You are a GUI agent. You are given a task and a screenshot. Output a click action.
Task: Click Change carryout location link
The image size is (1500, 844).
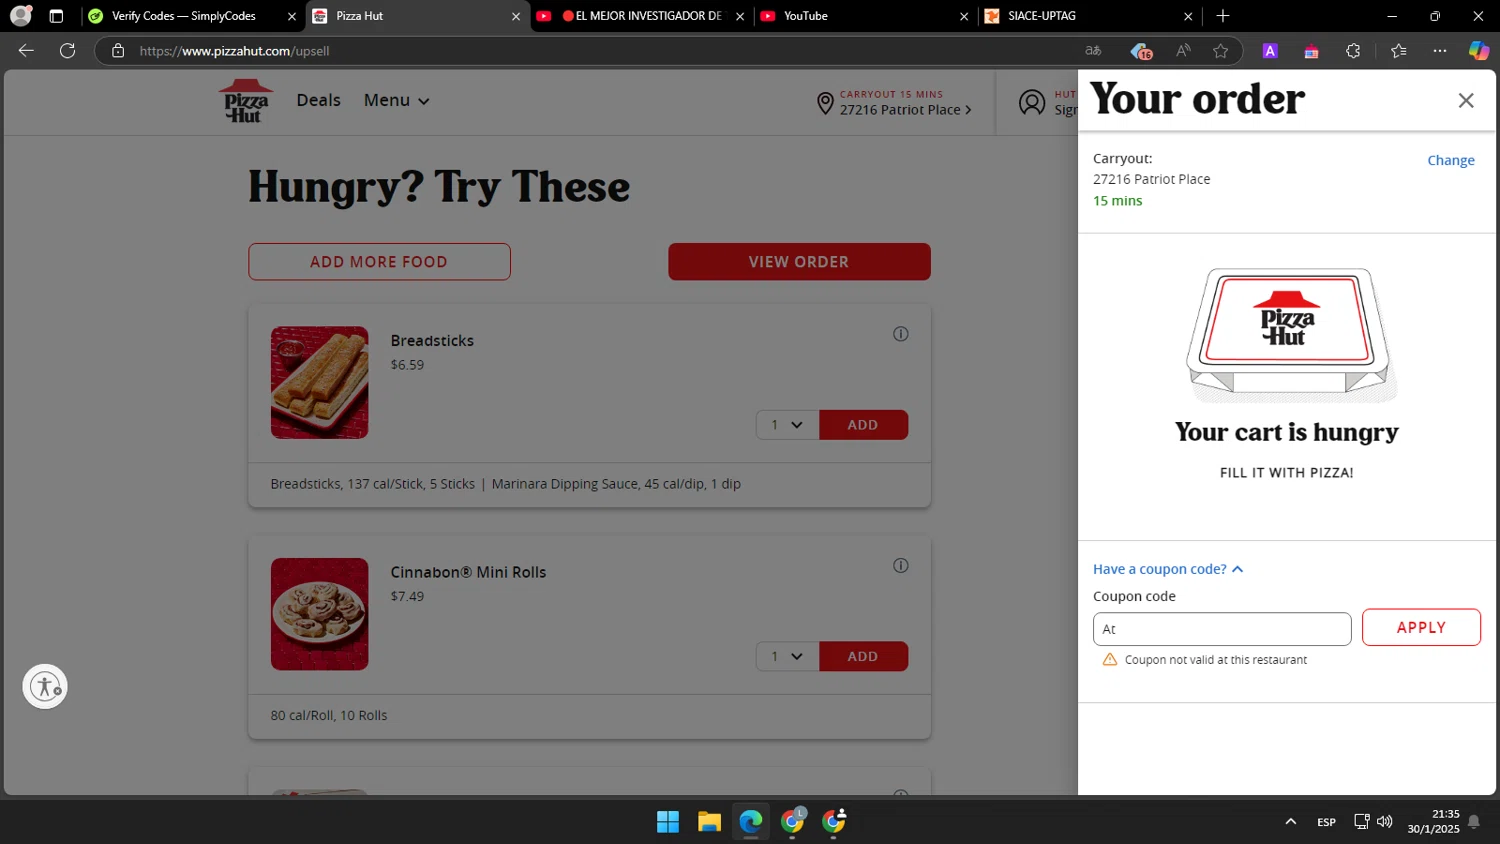point(1450,160)
